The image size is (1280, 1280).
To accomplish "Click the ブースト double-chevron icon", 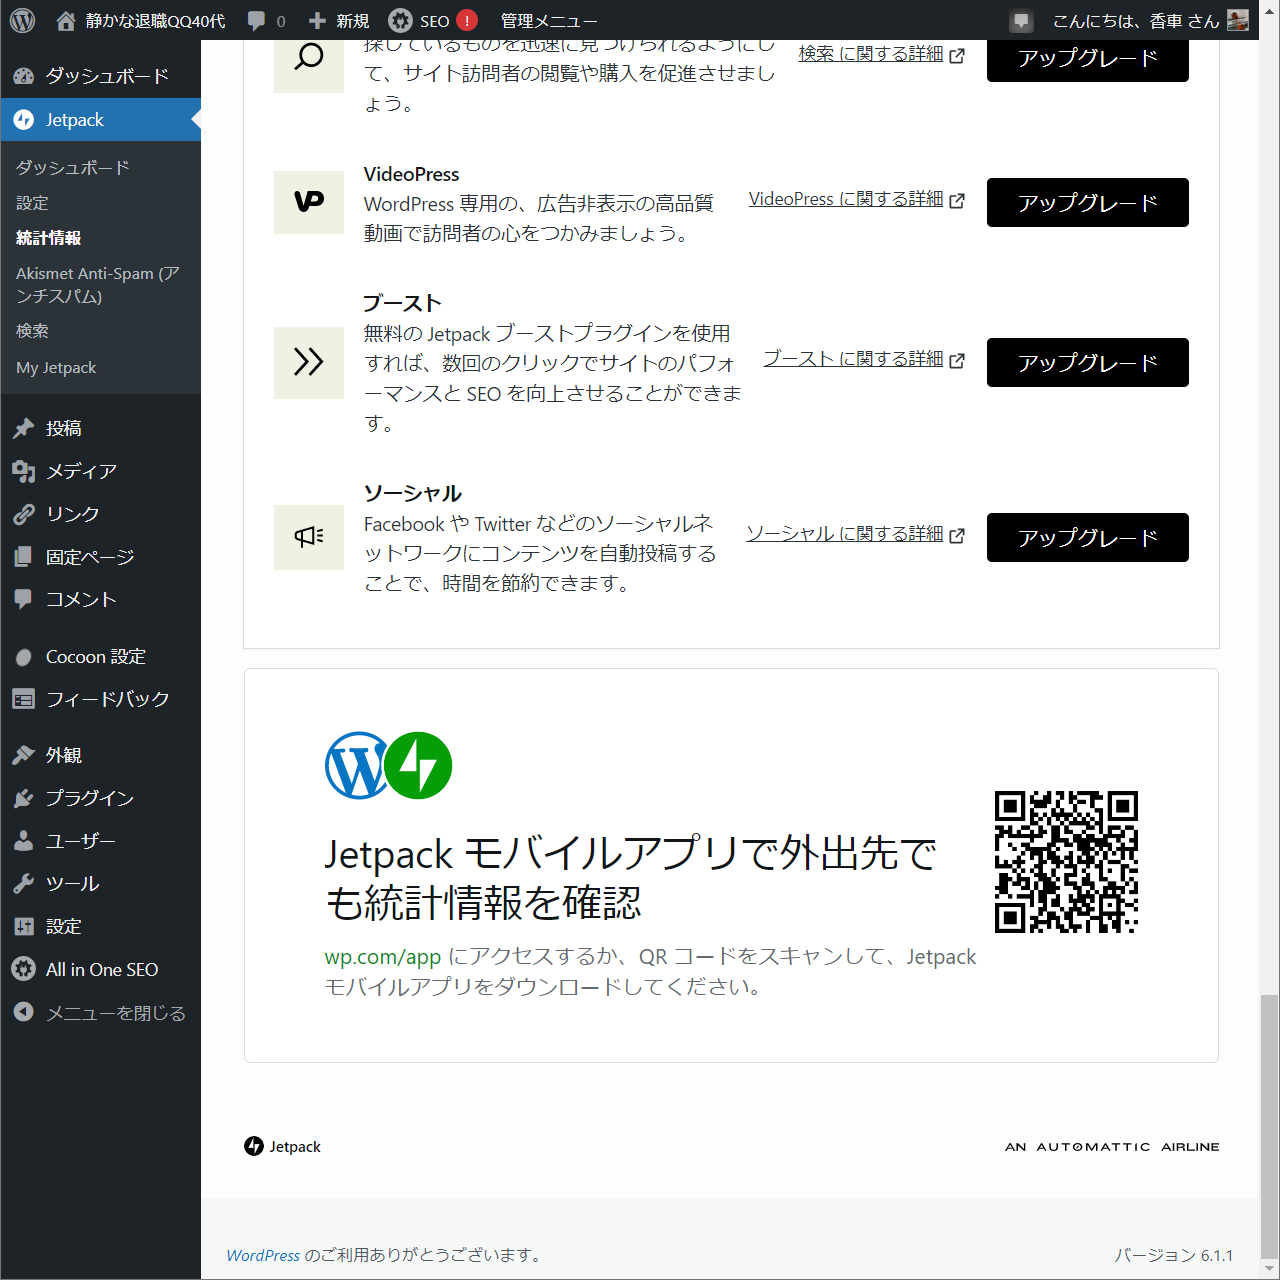I will (309, 362).
